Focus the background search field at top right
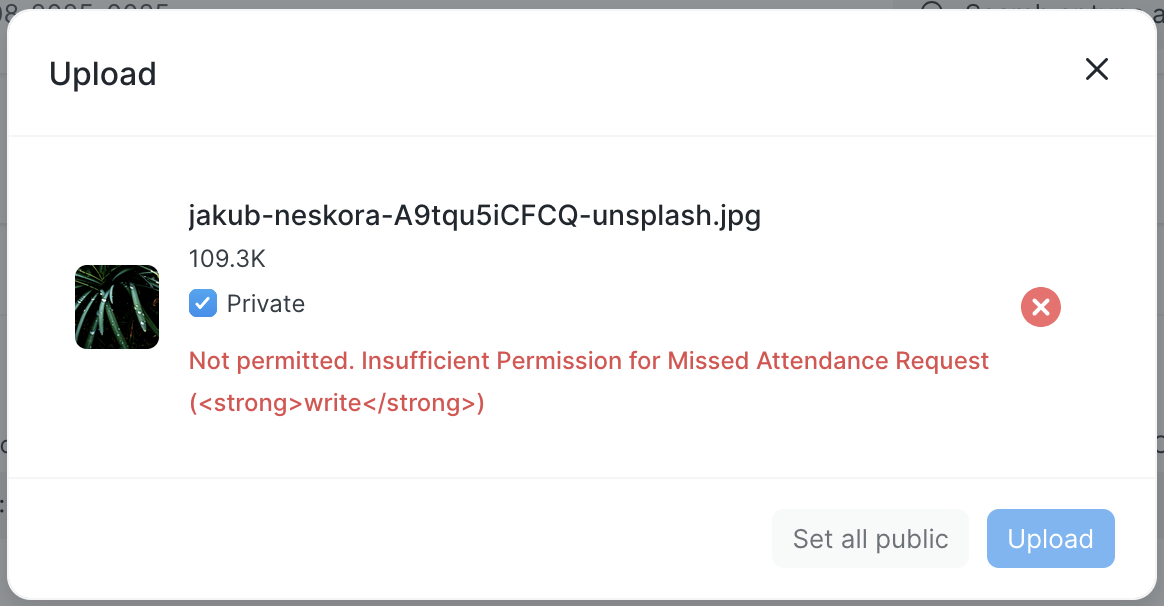 (1040, 6)
